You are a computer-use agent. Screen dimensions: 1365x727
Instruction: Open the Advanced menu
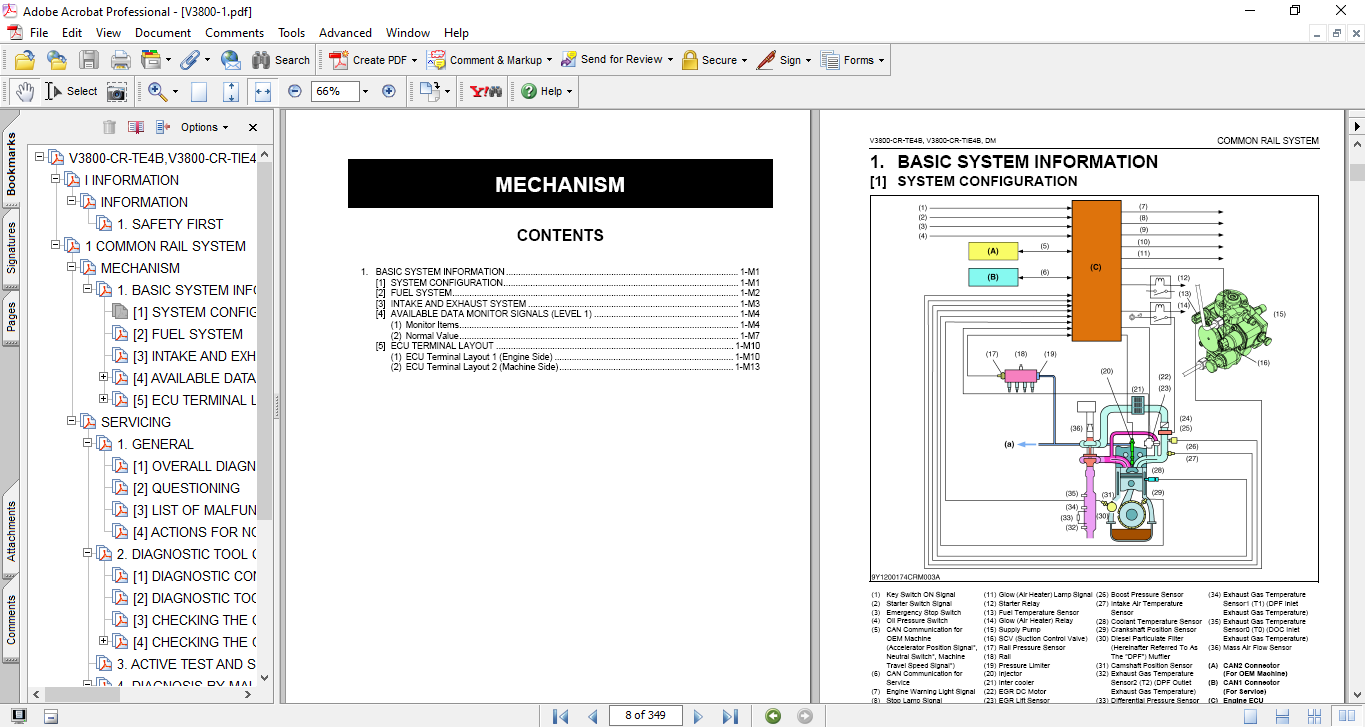tap(345, 33)
